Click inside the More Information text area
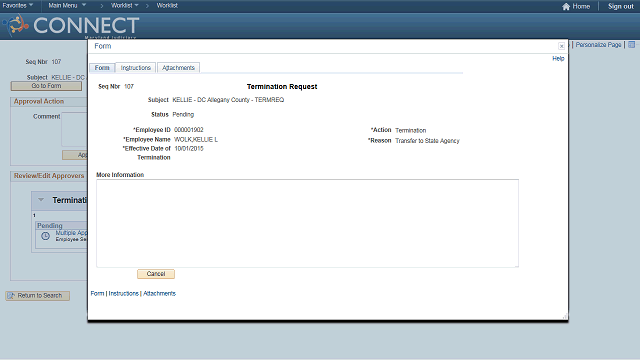640x360 pixels. click(x=307, y=223)
